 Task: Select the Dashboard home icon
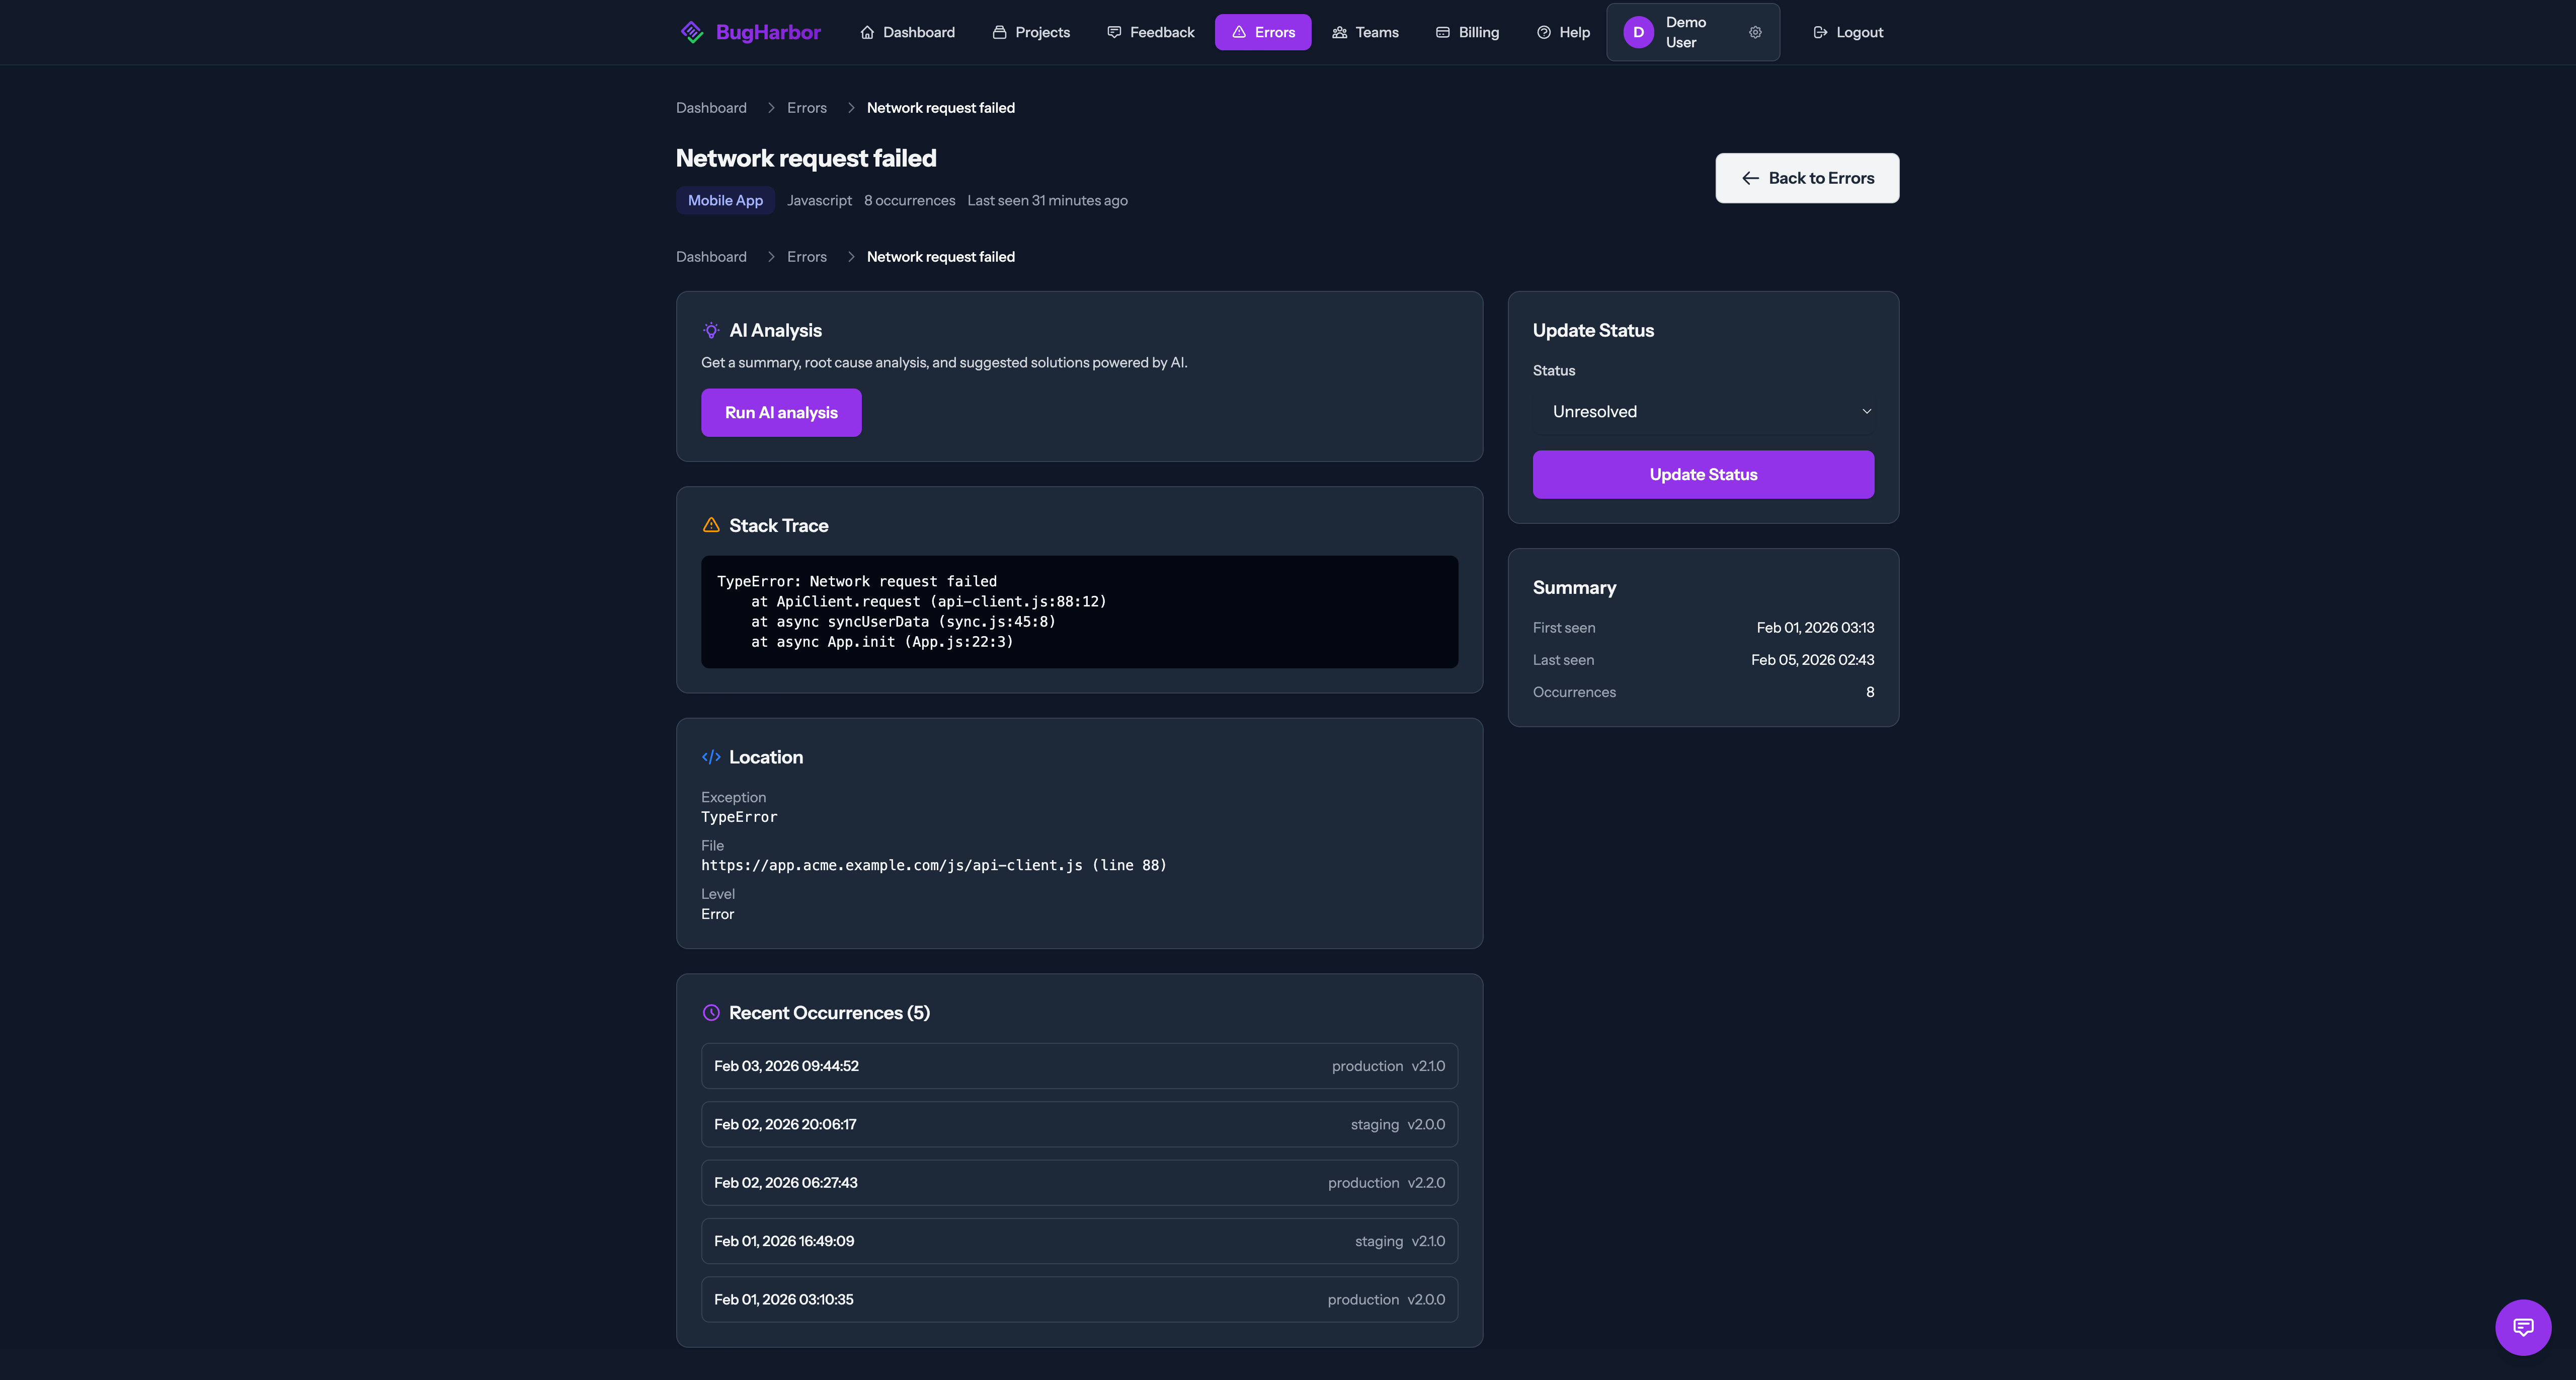[867, 31]
